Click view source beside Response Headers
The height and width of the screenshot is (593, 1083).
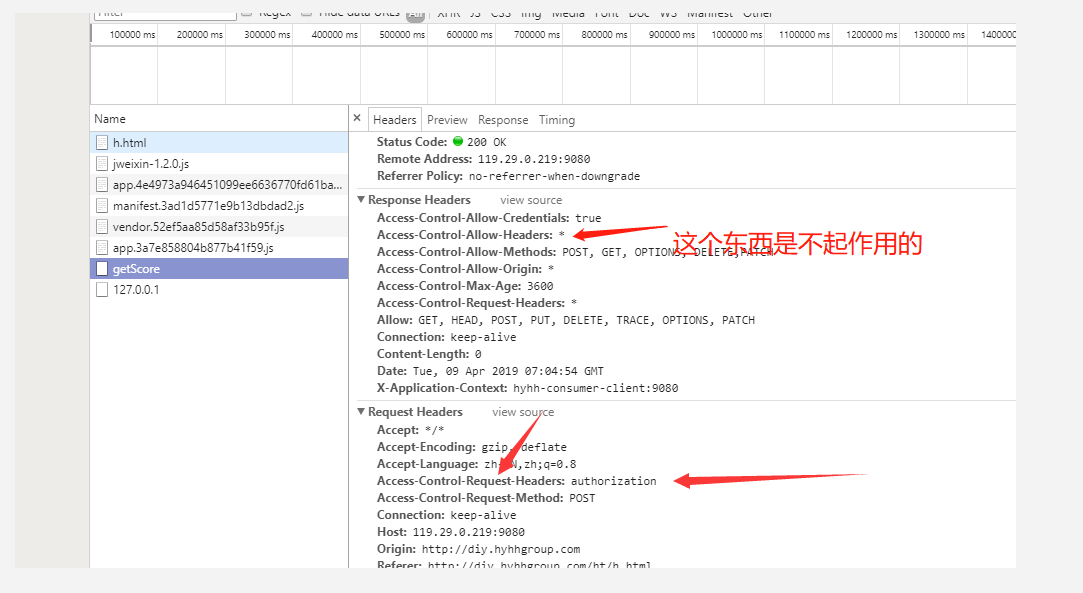click(x=531, y=200)
